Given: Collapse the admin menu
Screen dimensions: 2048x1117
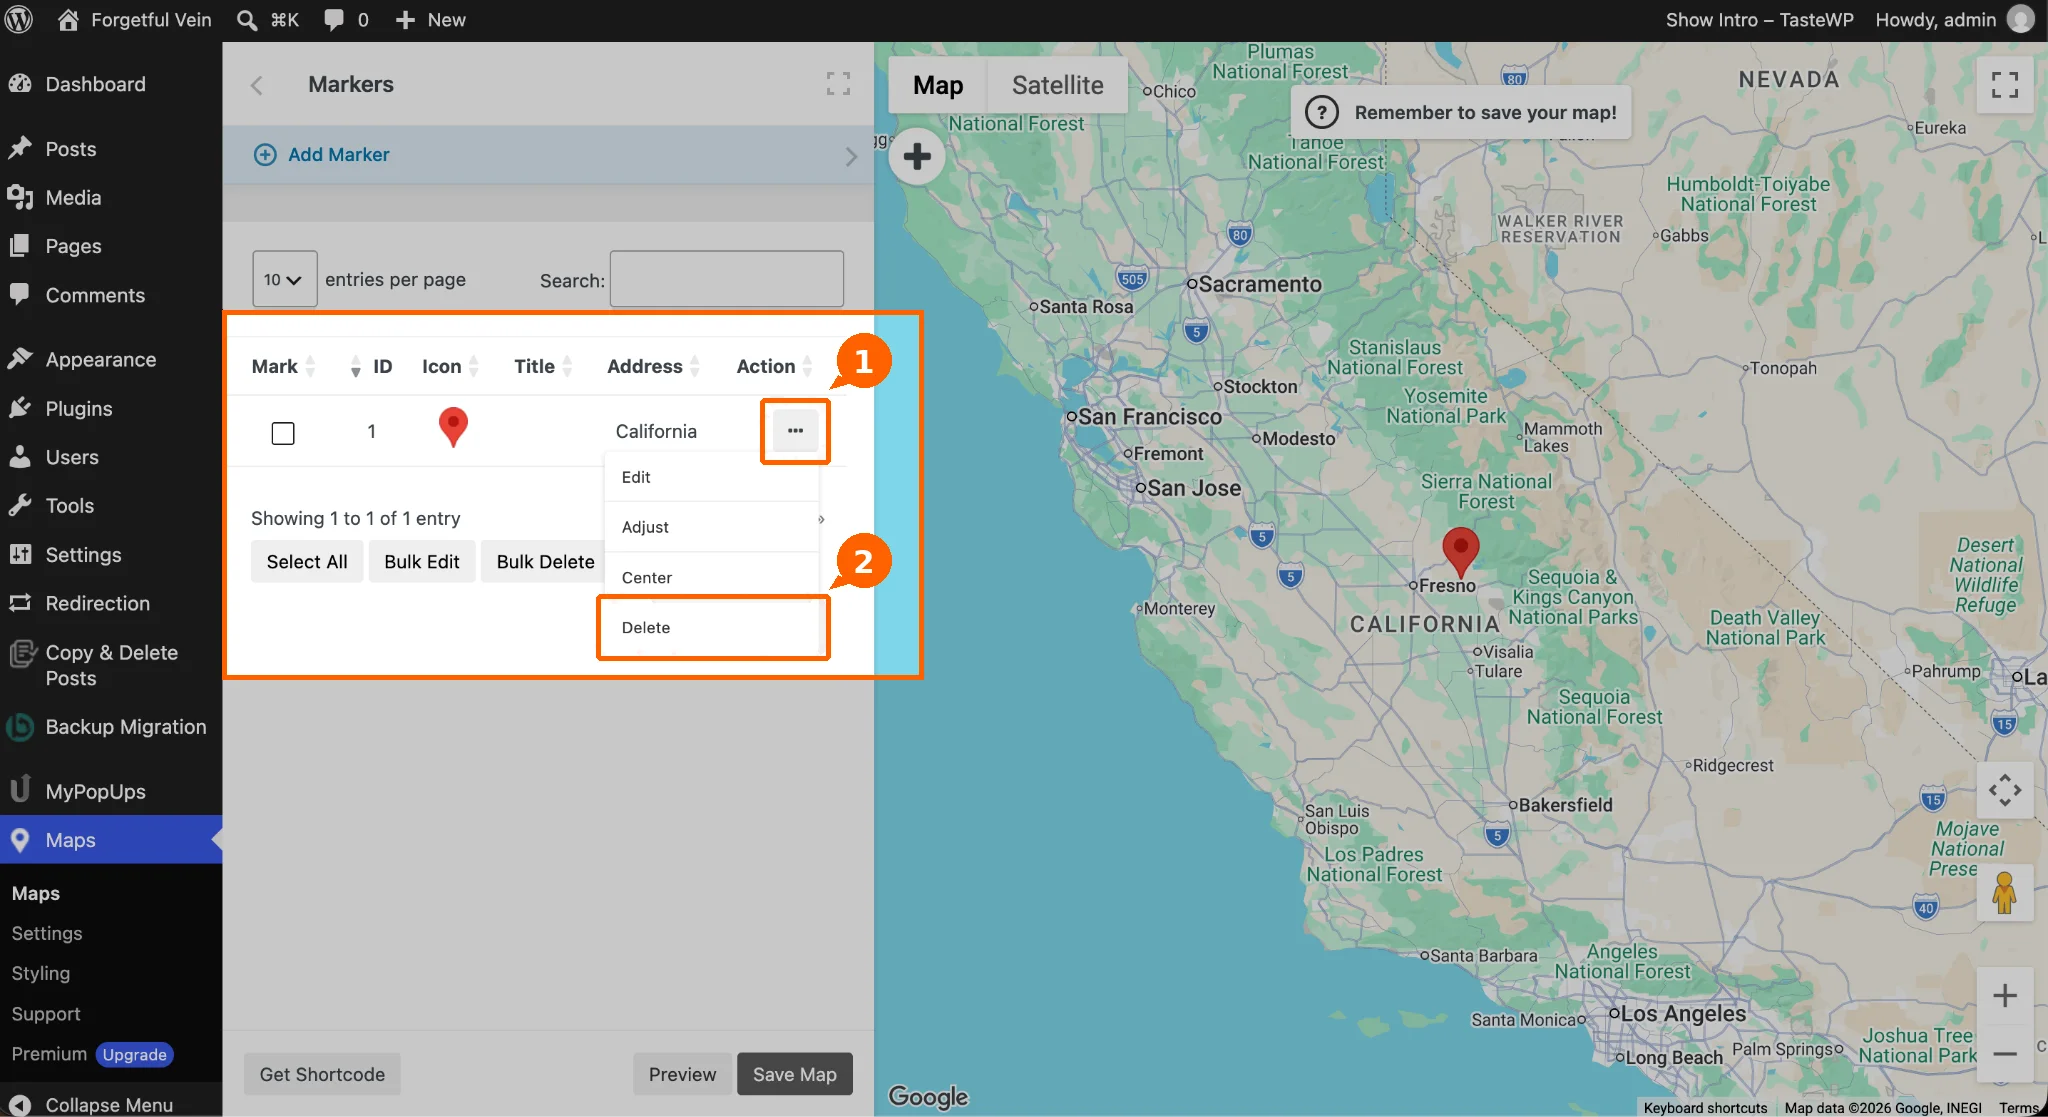Looking at the screenshot, I should coord(111,1104).
